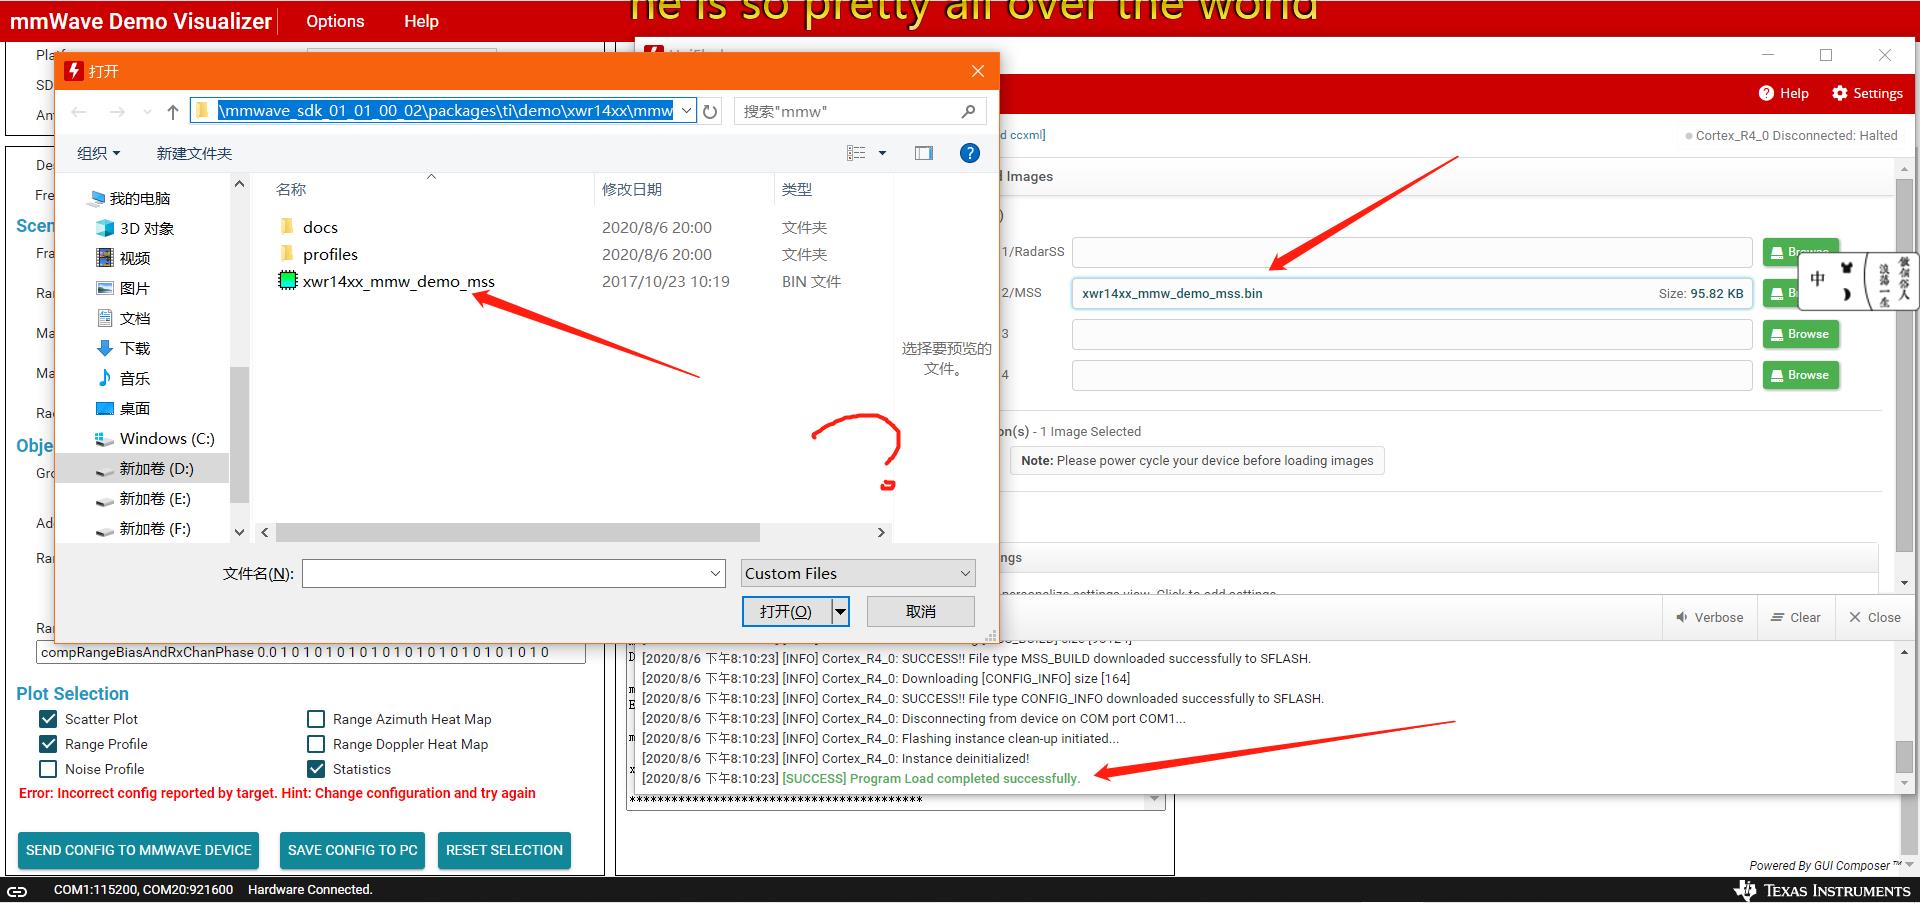Open the Help menu in Visualizer
The height and width of the screenshot is (903, 1920).
[421, 21]
